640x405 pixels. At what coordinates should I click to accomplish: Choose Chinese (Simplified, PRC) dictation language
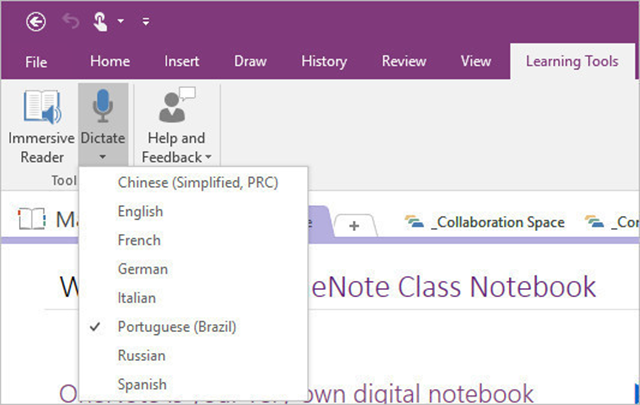193,182
